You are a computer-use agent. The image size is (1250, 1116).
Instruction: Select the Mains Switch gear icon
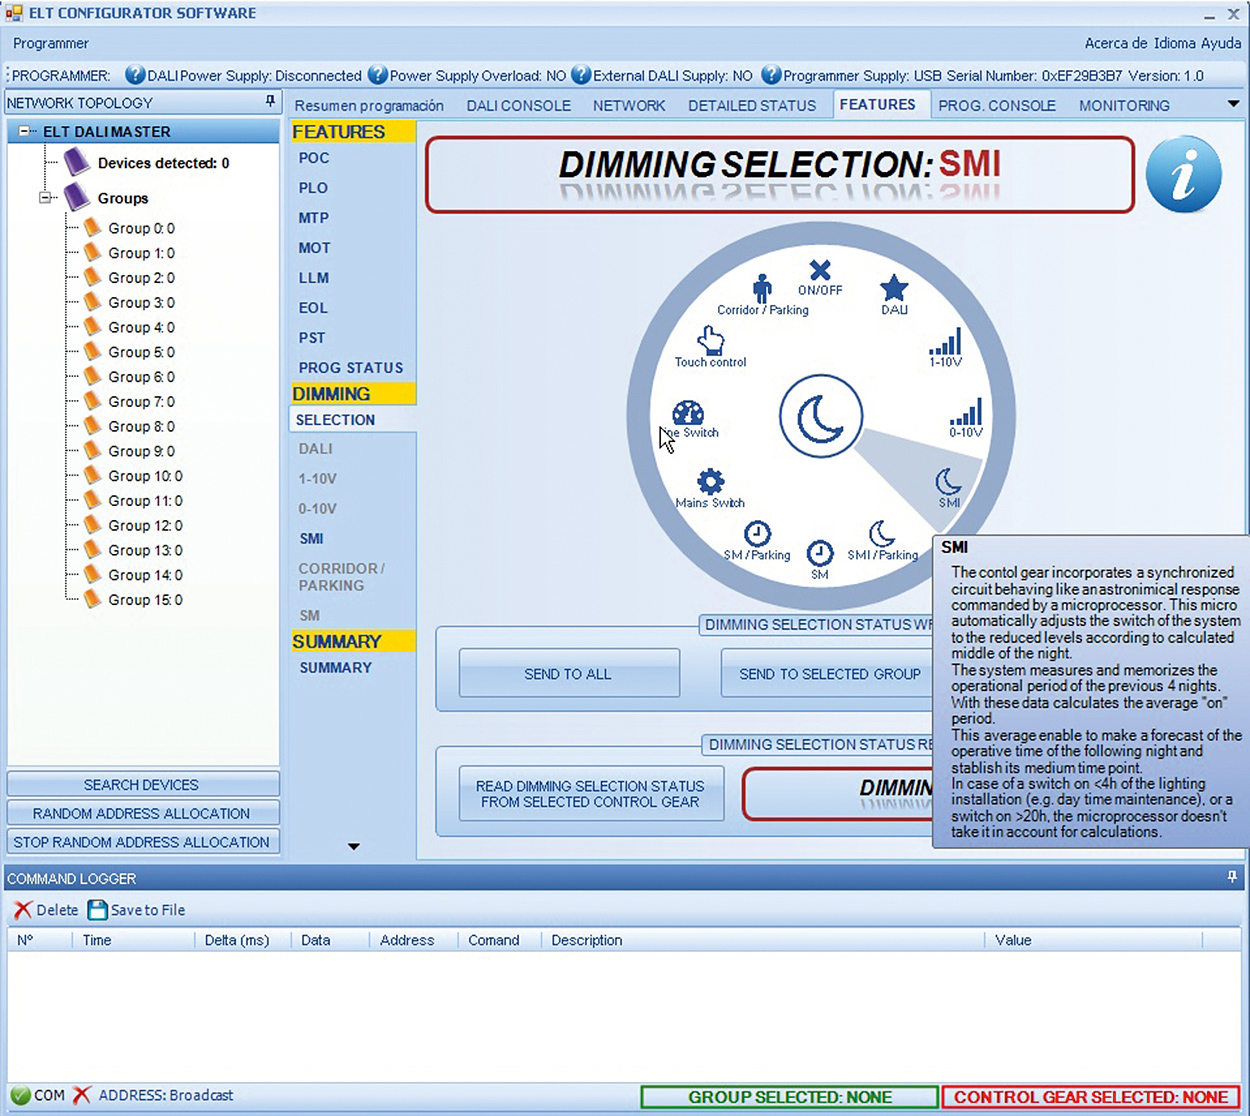pyautogui.click(x=710, y=482)
